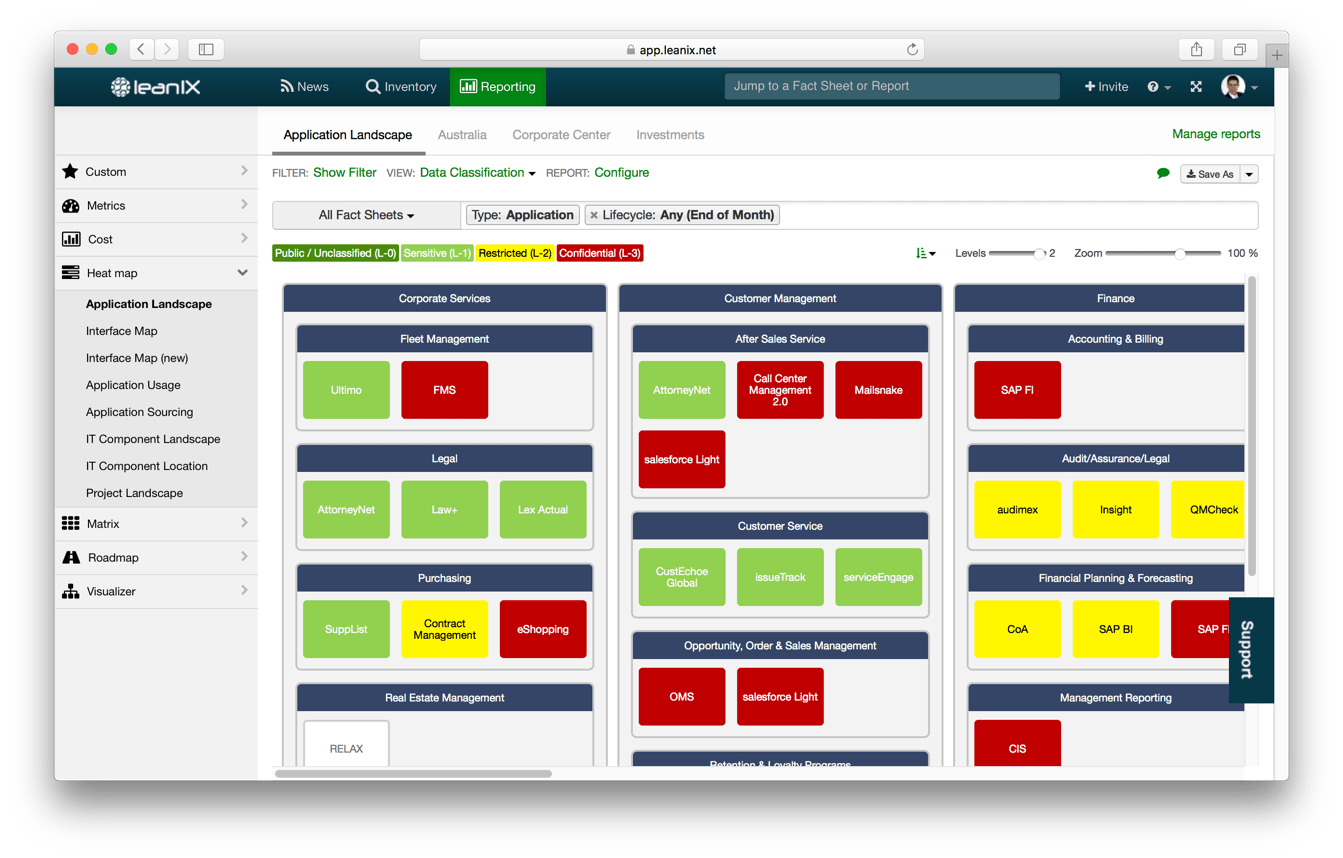1343x858 pixels.
Task: Click the Custom star icon in sidebar
Action: click(70, 172)
